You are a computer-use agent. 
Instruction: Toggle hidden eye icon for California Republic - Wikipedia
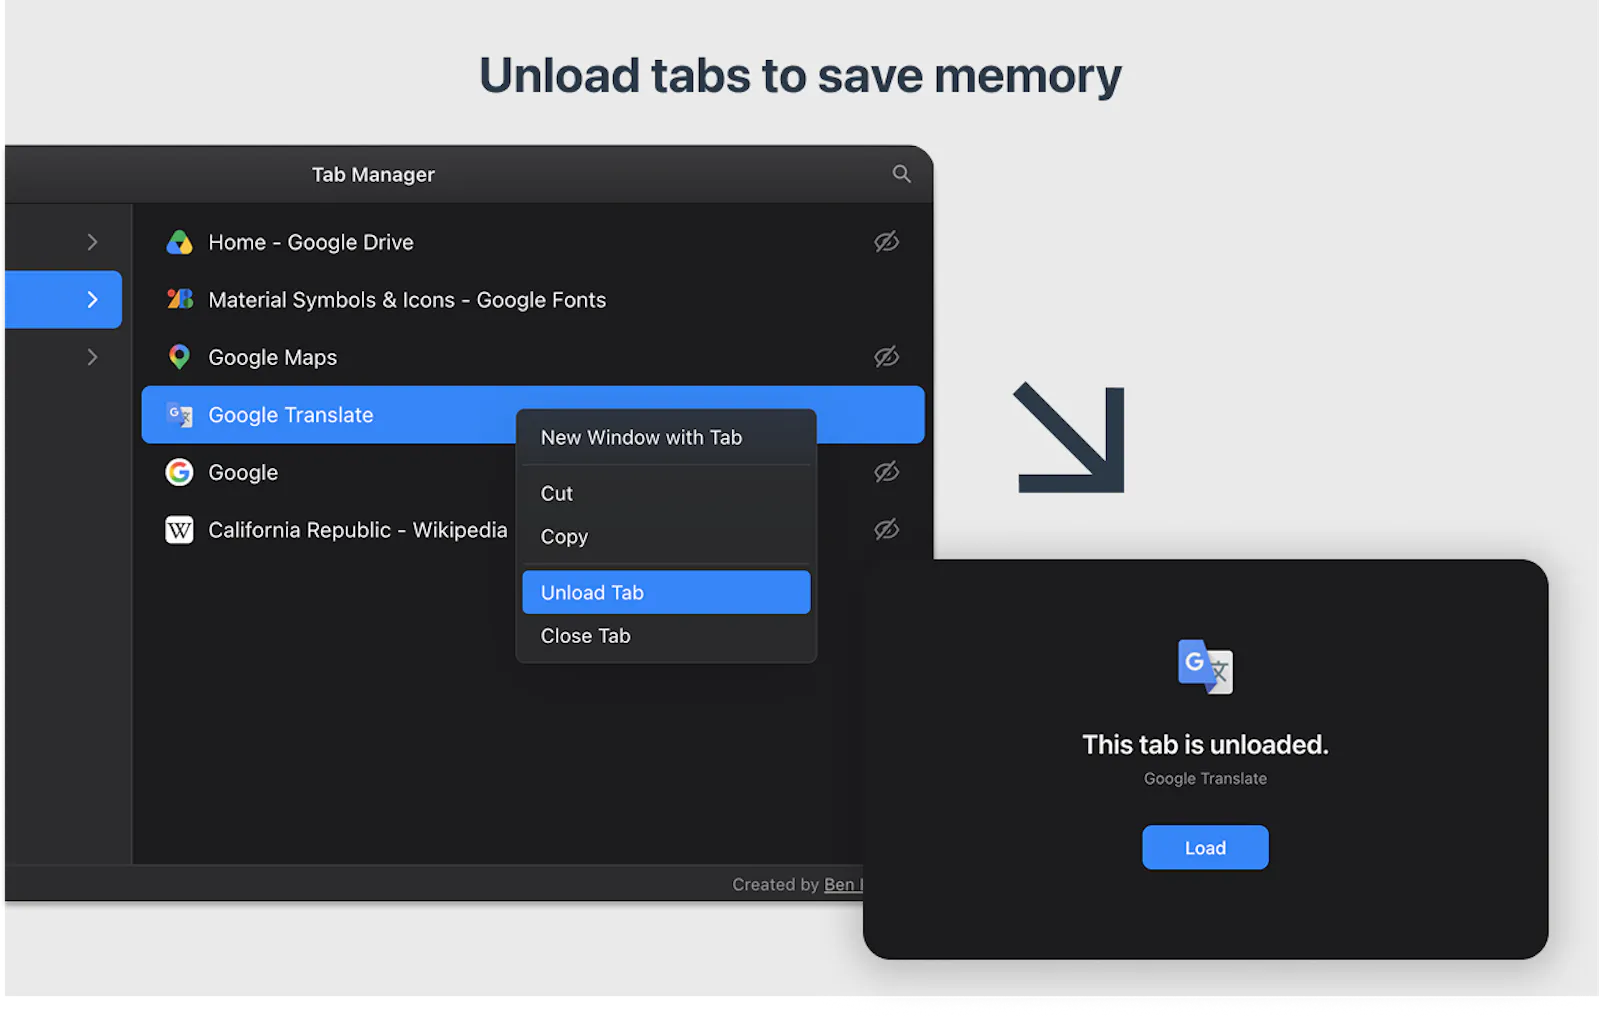(x=886, y=530)
